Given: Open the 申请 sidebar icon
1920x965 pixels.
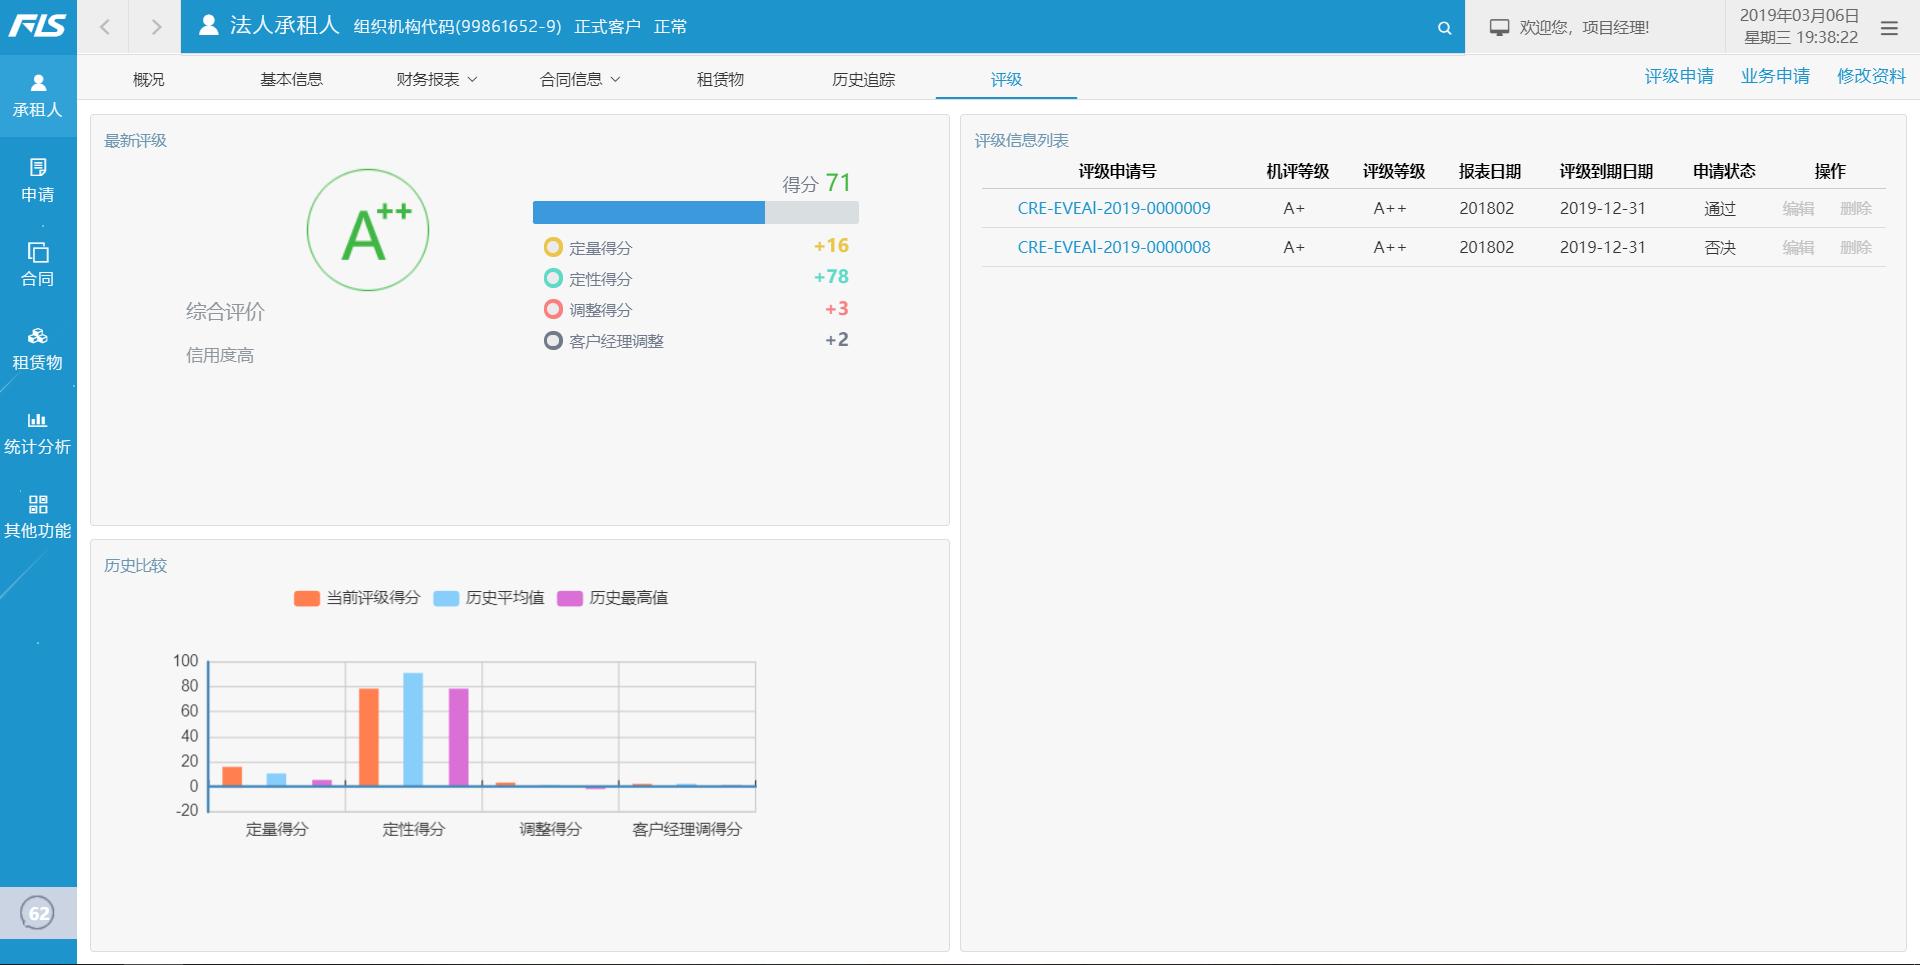Looking at the screenshot, I should (x=38, y=168).
